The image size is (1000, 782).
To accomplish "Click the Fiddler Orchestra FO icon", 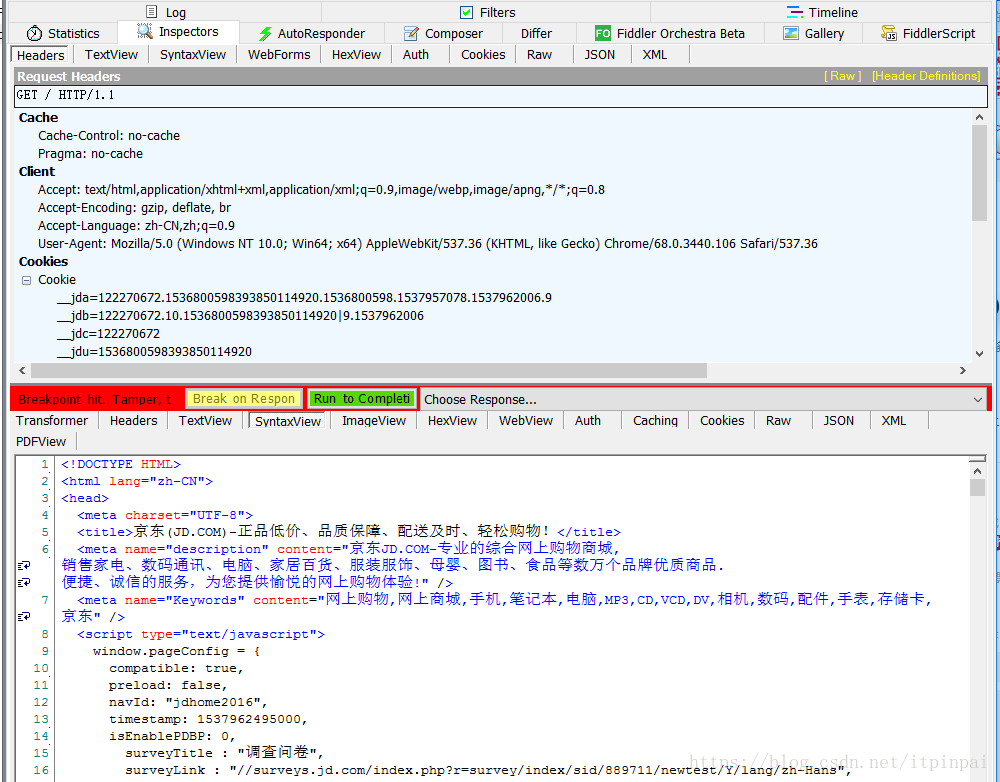I will (x=603, y=33).
